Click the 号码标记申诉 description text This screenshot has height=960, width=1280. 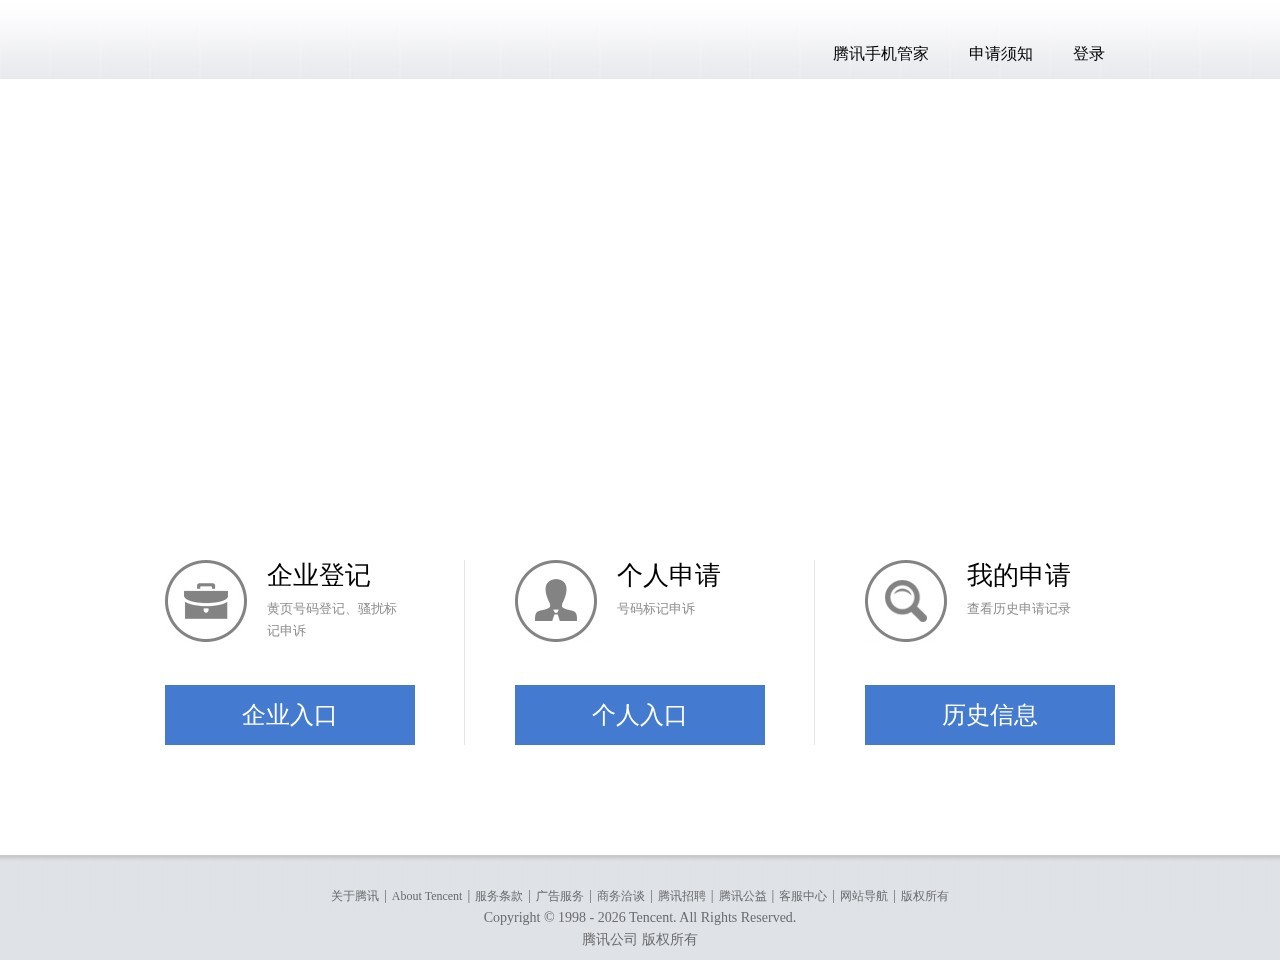tap(656, 608)
